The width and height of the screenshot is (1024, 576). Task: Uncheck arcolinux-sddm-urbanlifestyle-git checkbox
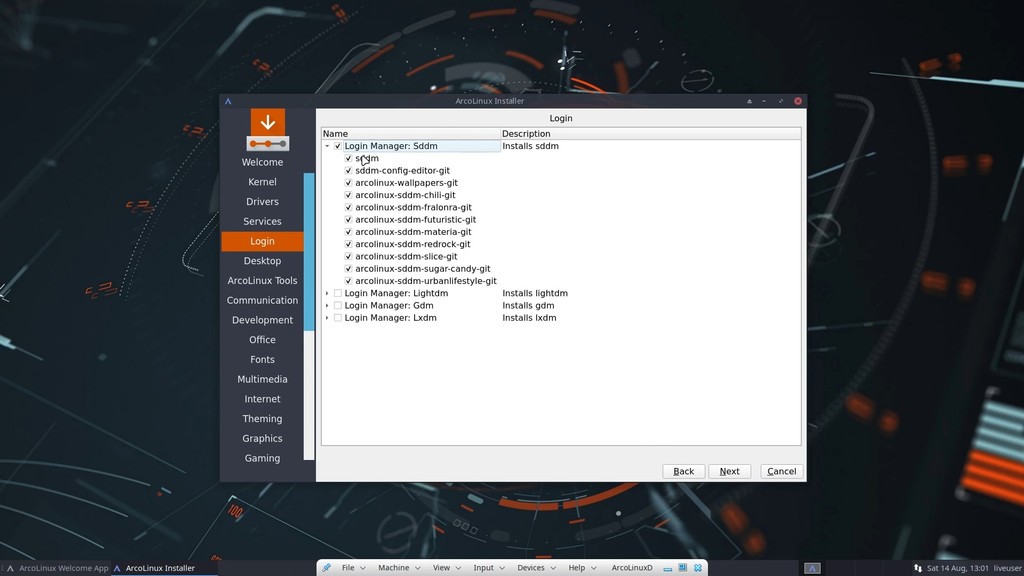pyautogui.click(x=348, y=281)
